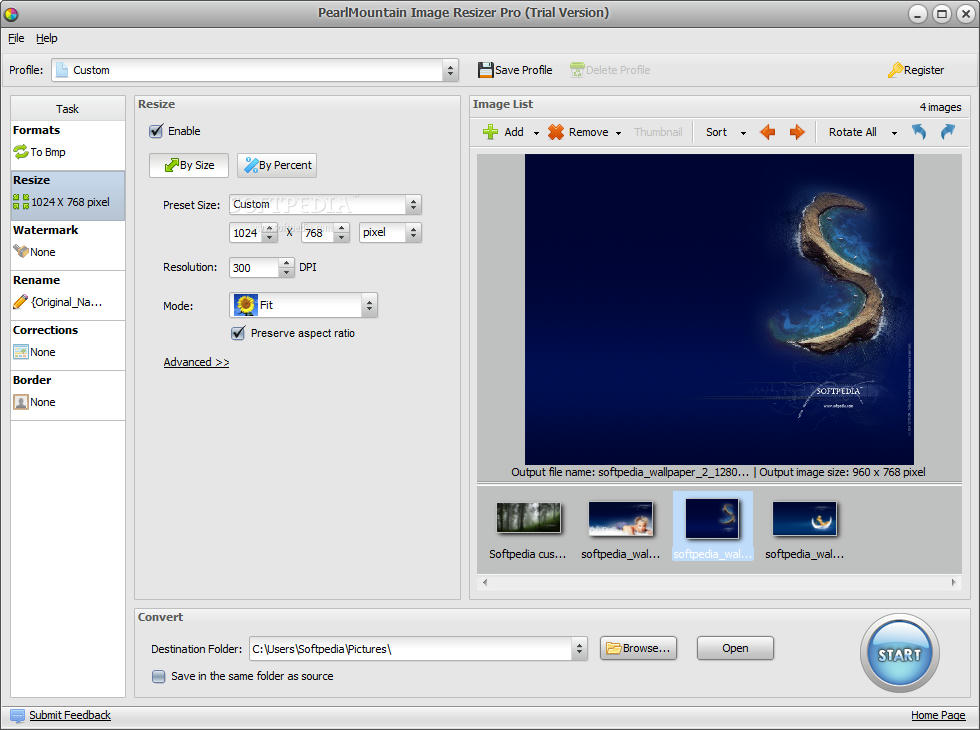
Task: Decrease height with the down stepper arrow
Action: point(342,238)
